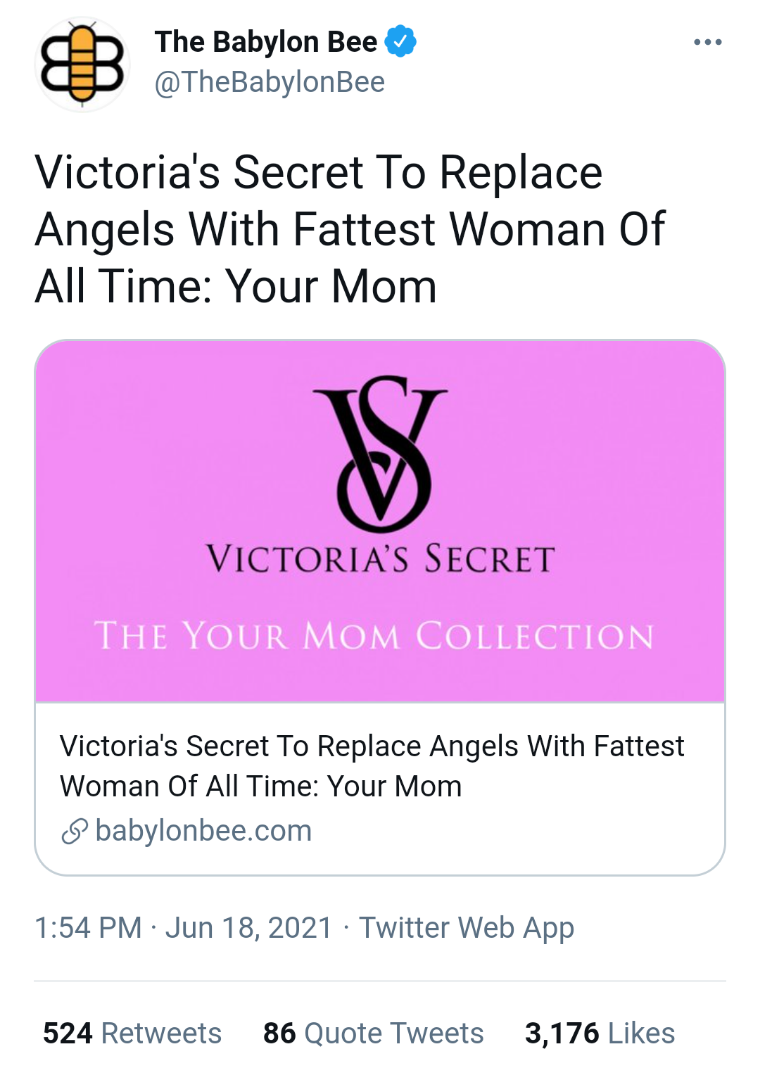This screenshot has height=1079, width=760.
Task: Click the Jun 18, 2021 date
Action: [249, 928]
